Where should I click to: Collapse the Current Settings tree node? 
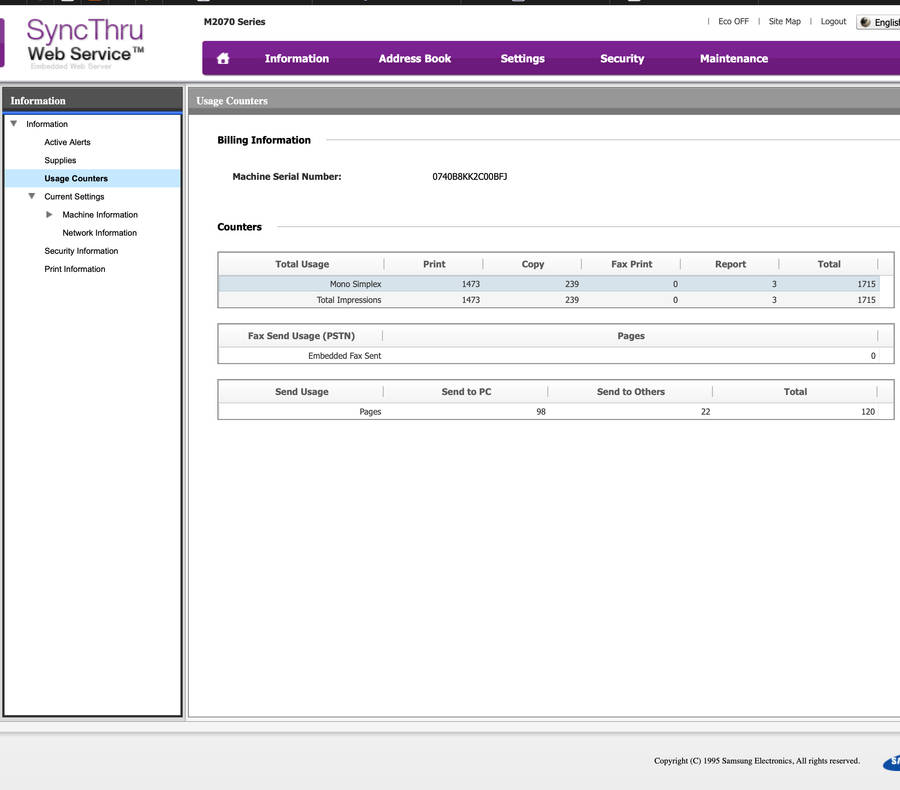point(32,197)
